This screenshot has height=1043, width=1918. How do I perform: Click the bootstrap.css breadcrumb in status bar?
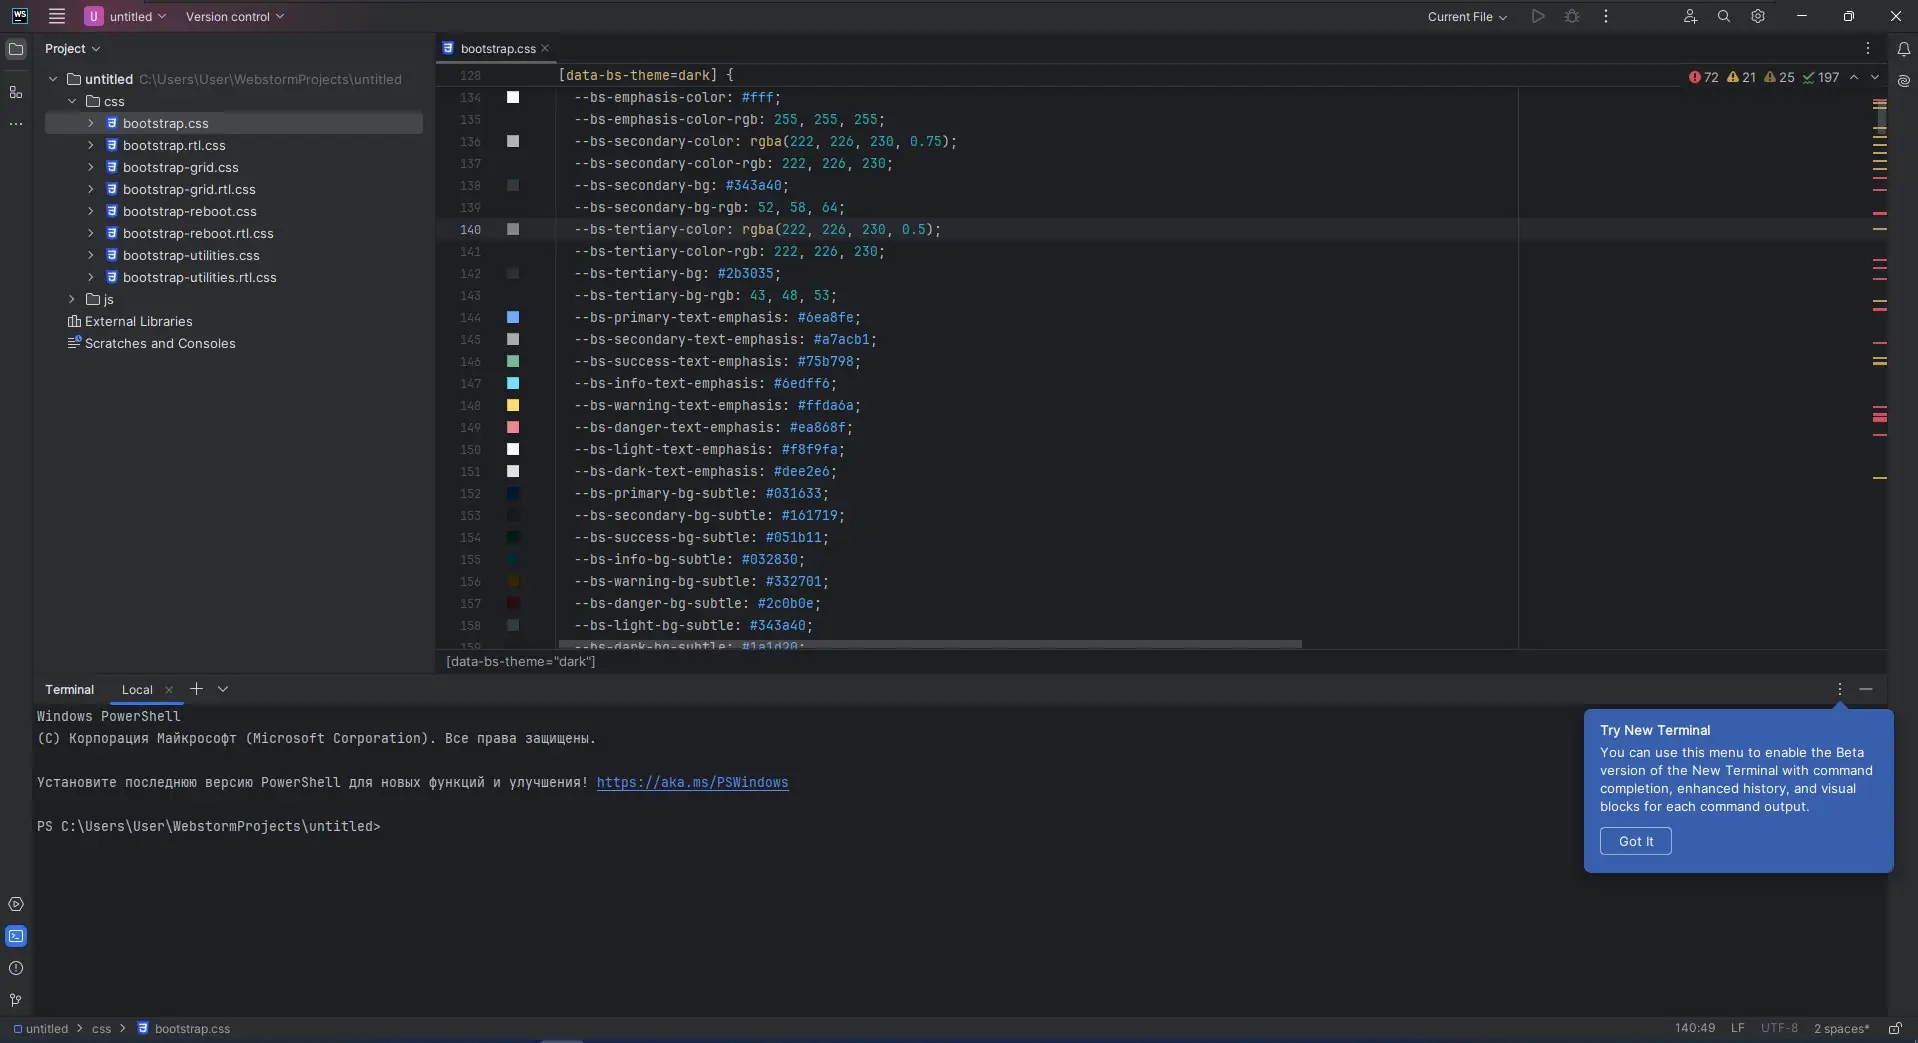tap(184, 1028)
